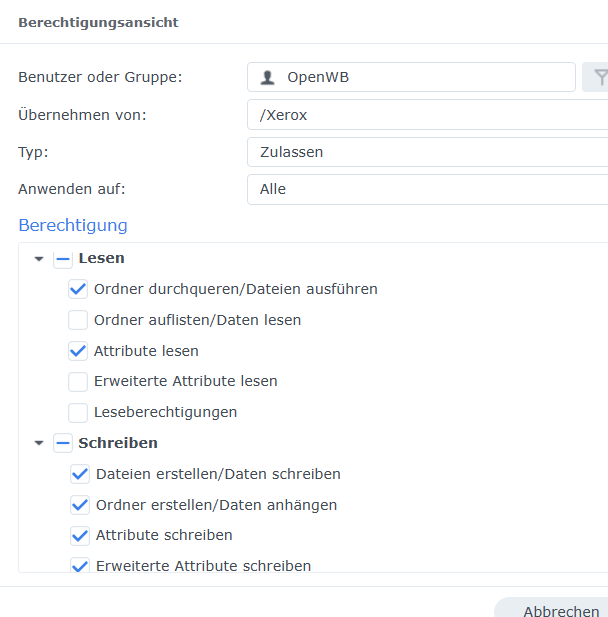Viewport: 608px width, 617px height.
Task: Check the Leseberechtigungen checkbox
Action: click(x=78, y=412)
